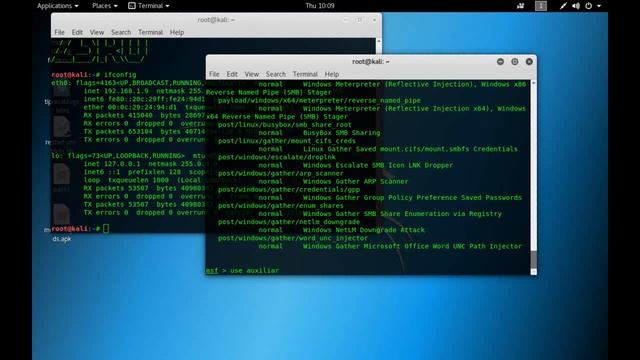This screenshot has height=360, width=640.
Task: Click scroll-up arrow in back terminal scrollbar
Action: (379, 41)
